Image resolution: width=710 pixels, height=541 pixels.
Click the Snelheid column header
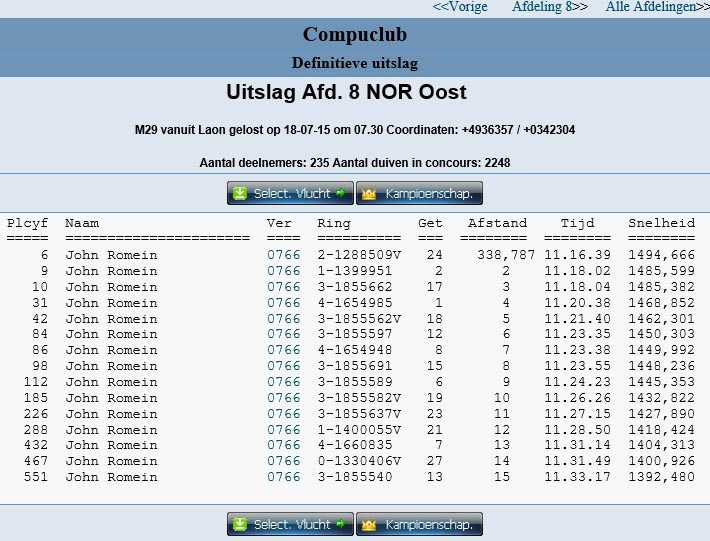pos(662,223)
